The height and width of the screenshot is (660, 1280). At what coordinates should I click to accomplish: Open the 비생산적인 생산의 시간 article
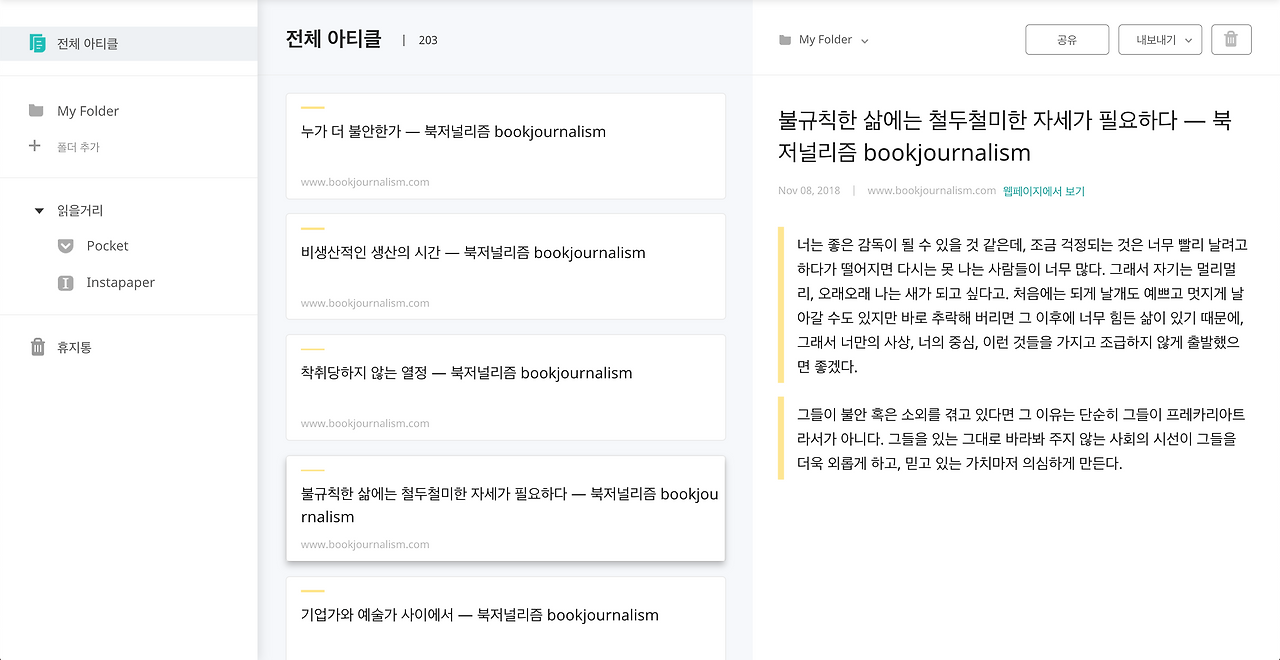(x=505, y=266)
